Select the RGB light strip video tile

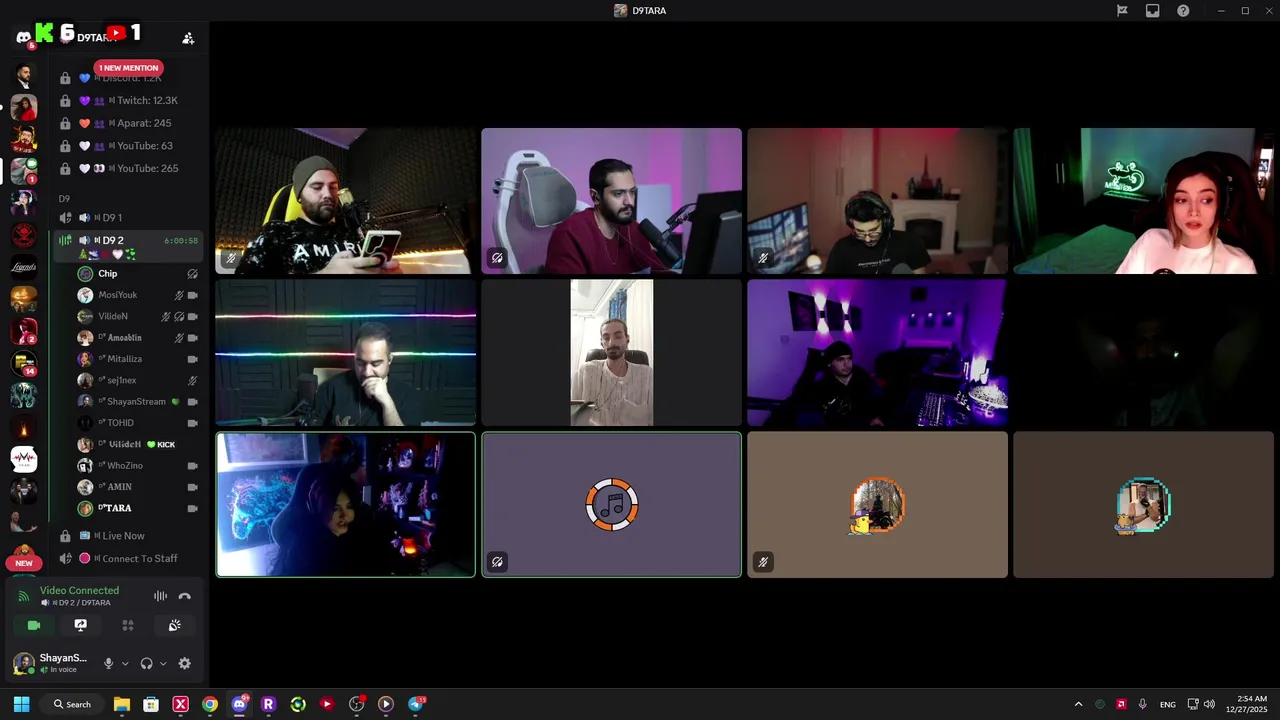pyautogui.click(x=346, y=353)
